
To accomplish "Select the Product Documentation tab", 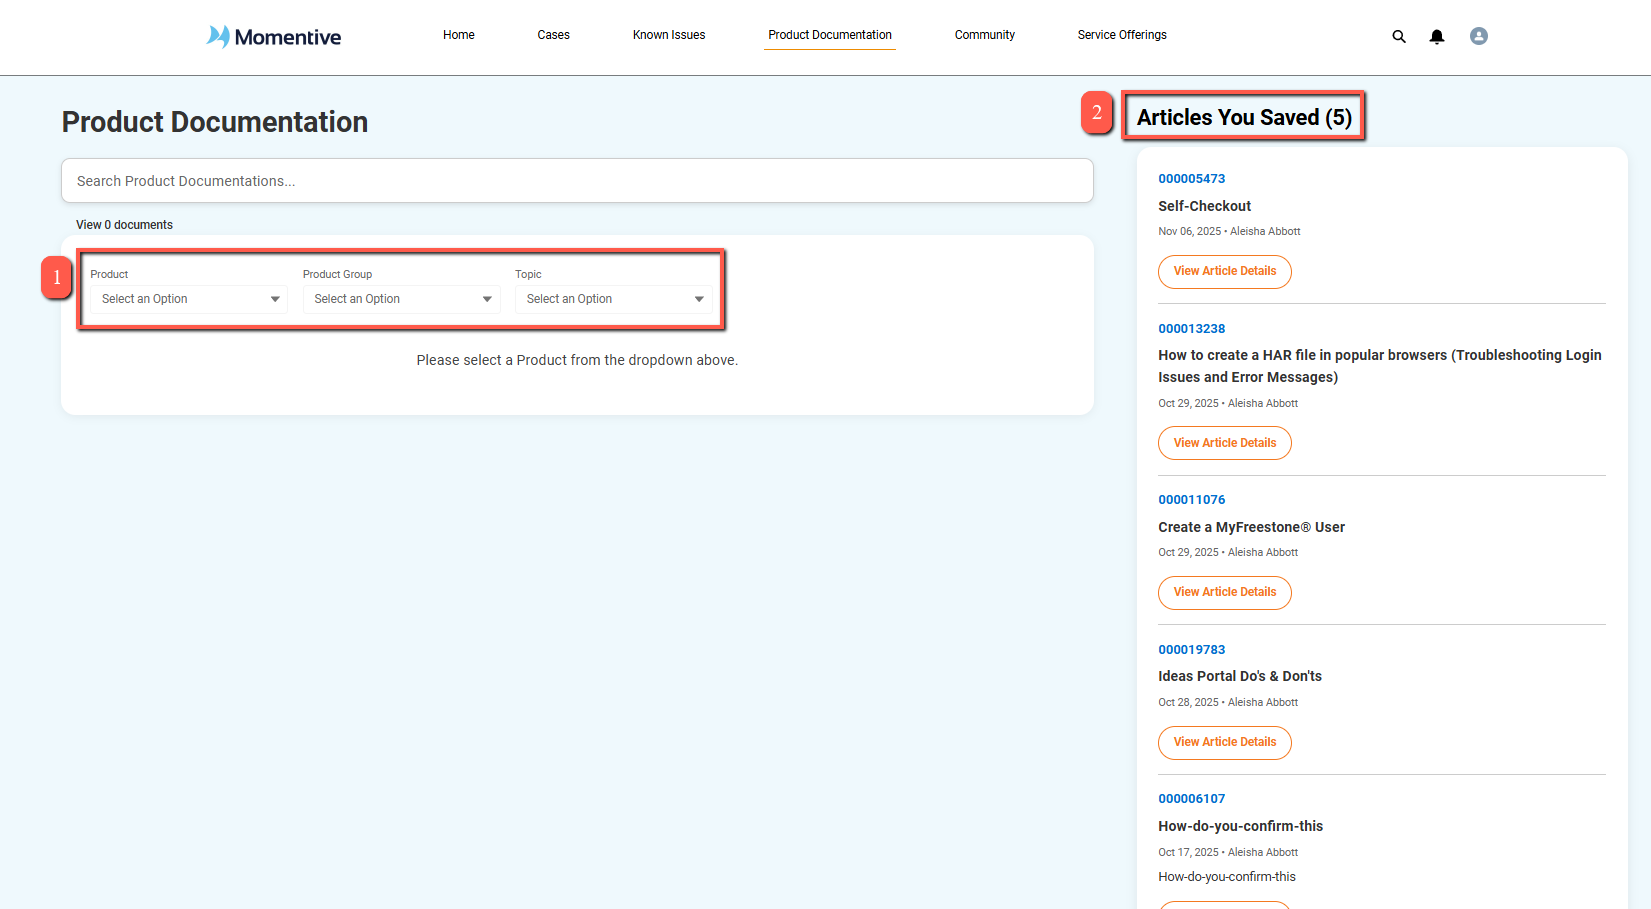I will point(830,35).
